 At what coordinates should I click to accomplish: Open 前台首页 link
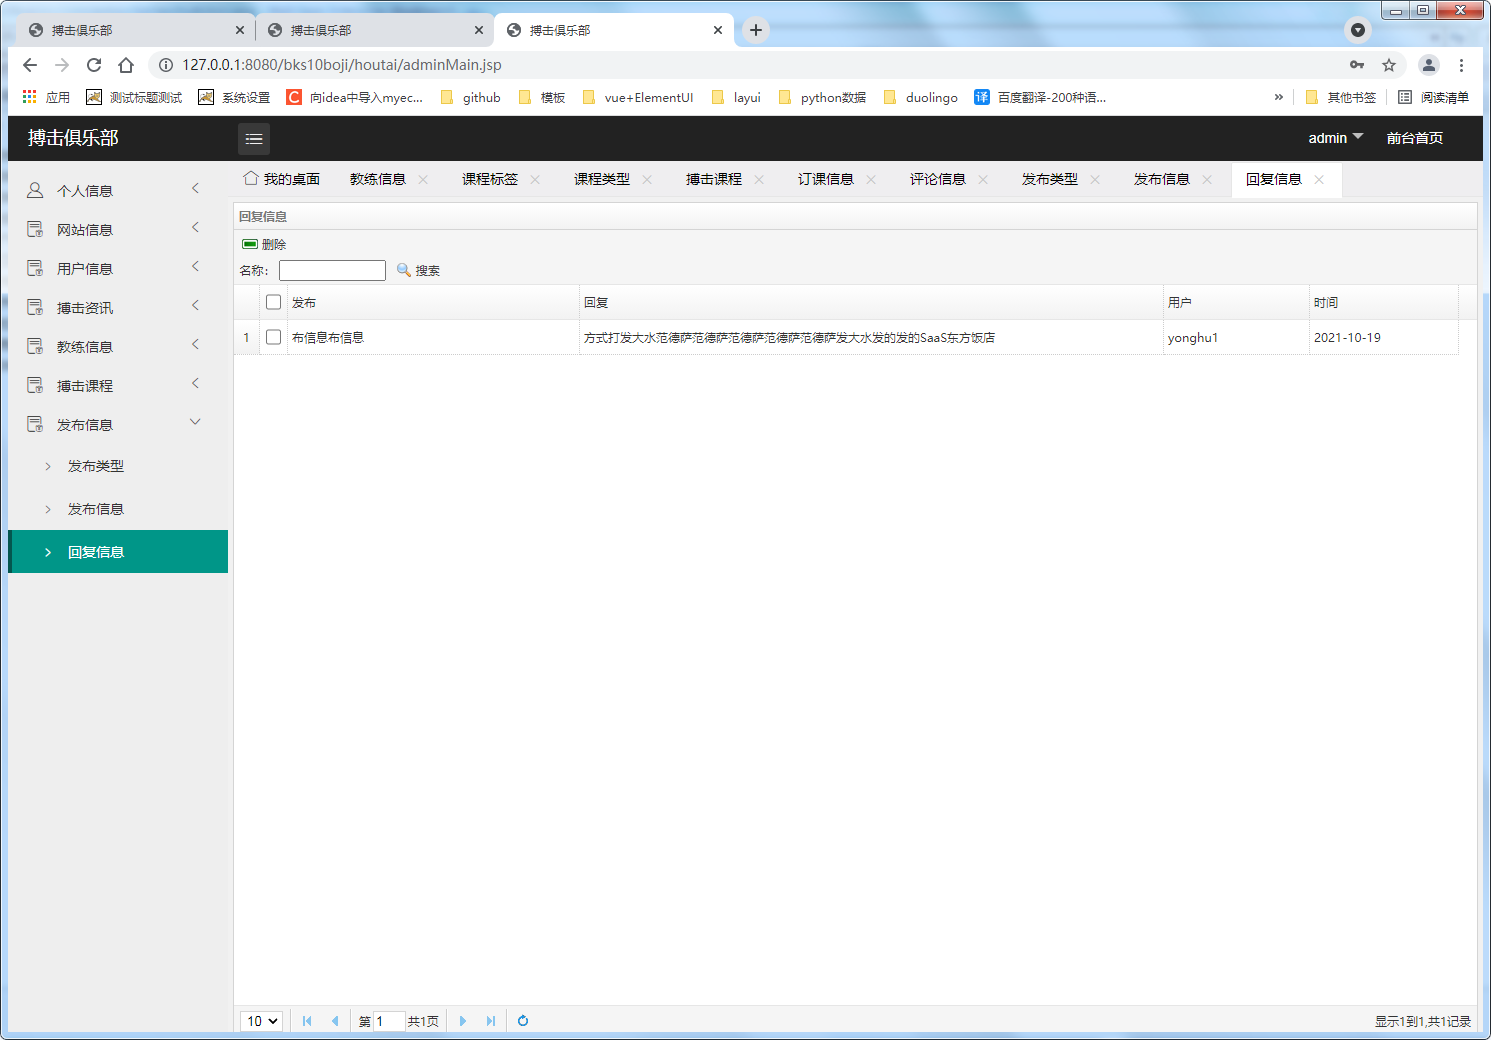[x=1415, y=138]
